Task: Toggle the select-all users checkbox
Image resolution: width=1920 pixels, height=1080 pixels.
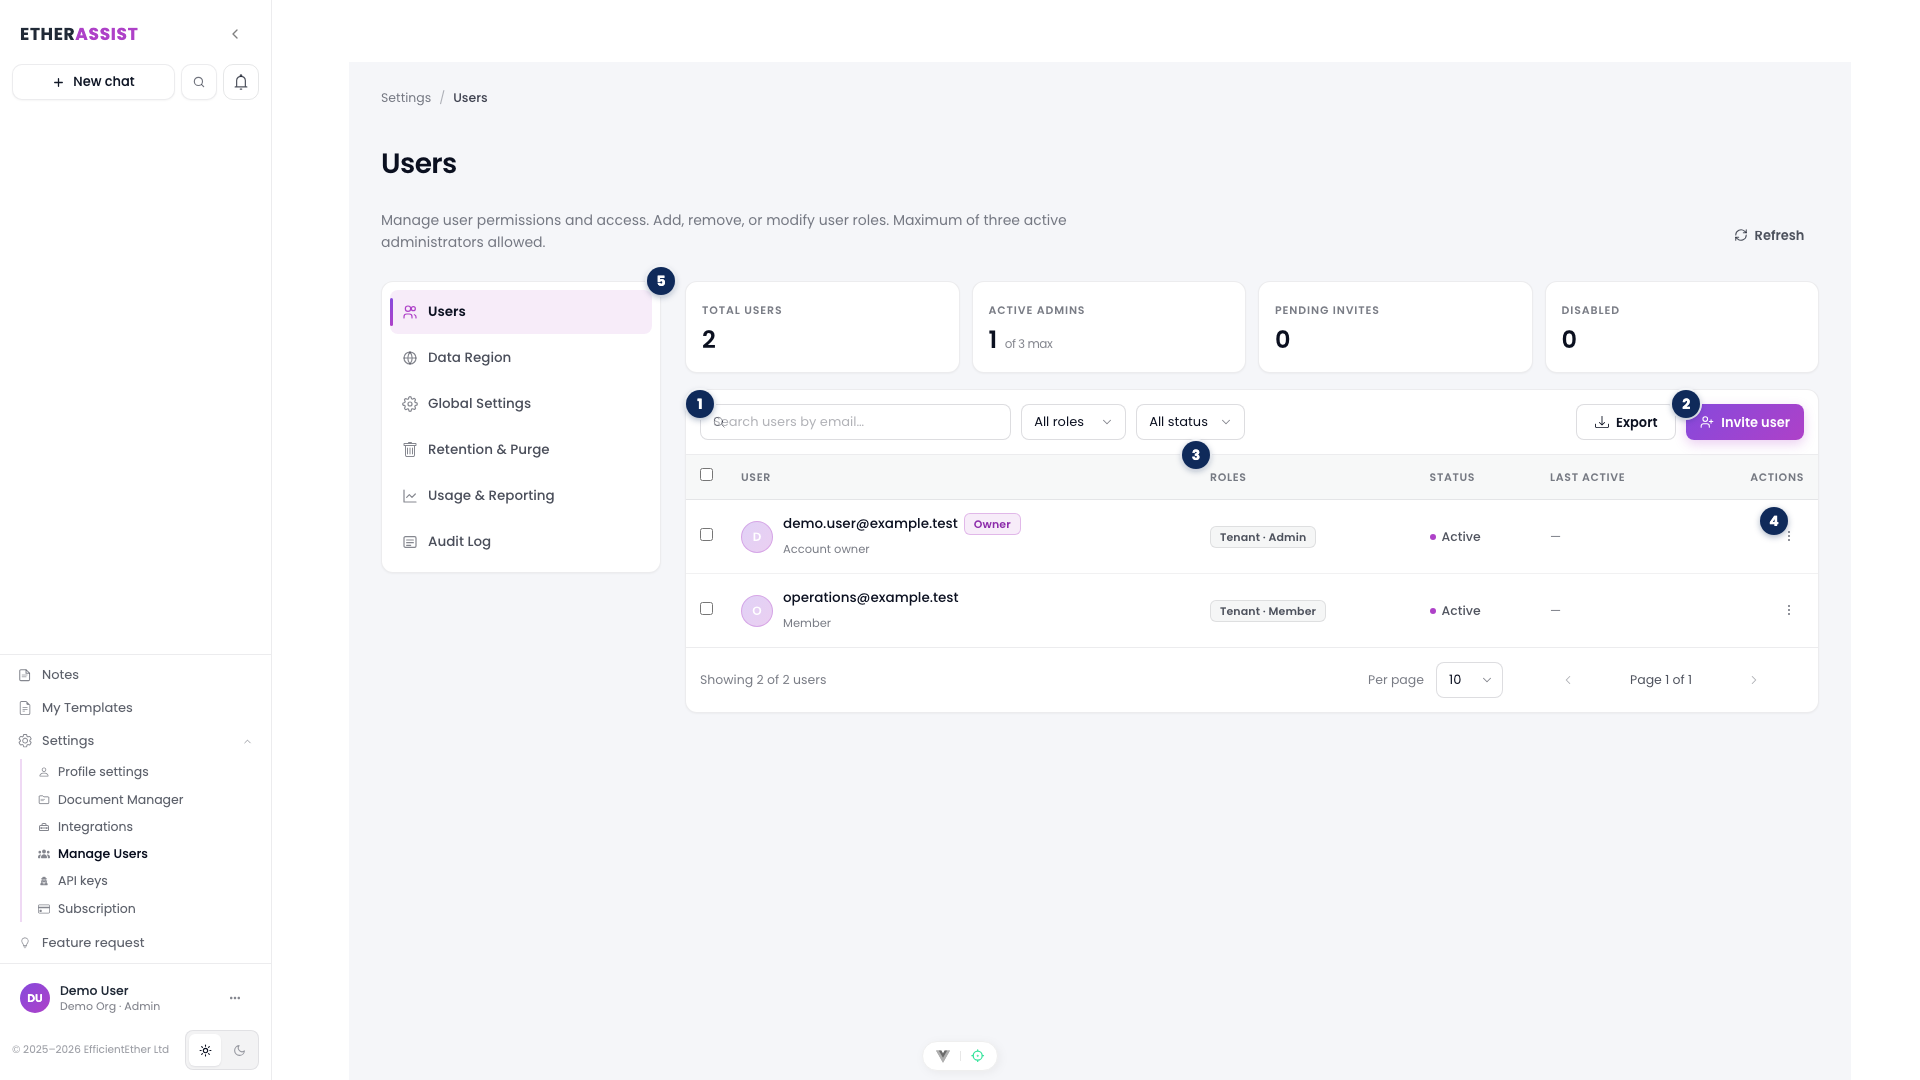Action: coord(707,475)
